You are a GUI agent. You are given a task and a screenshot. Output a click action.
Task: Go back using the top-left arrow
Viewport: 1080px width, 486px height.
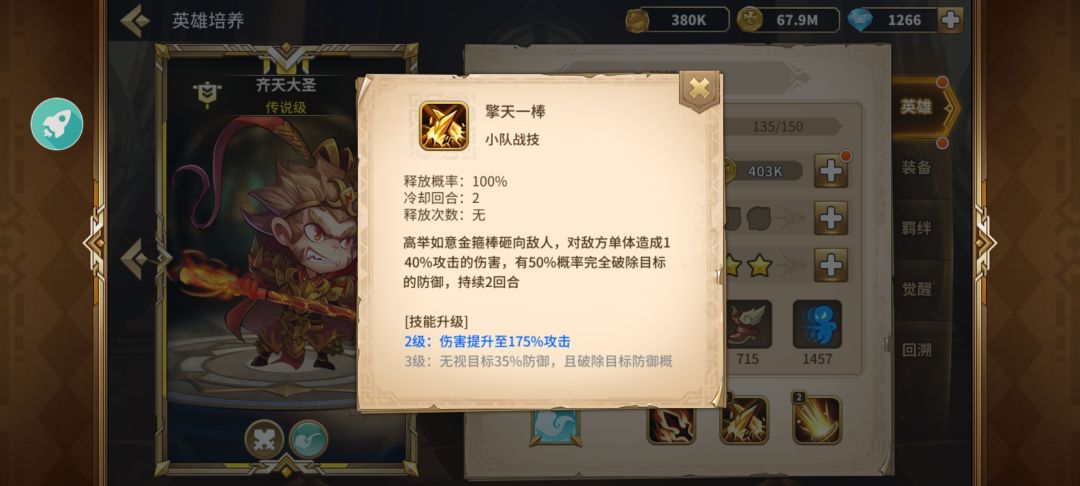[135, 21]
